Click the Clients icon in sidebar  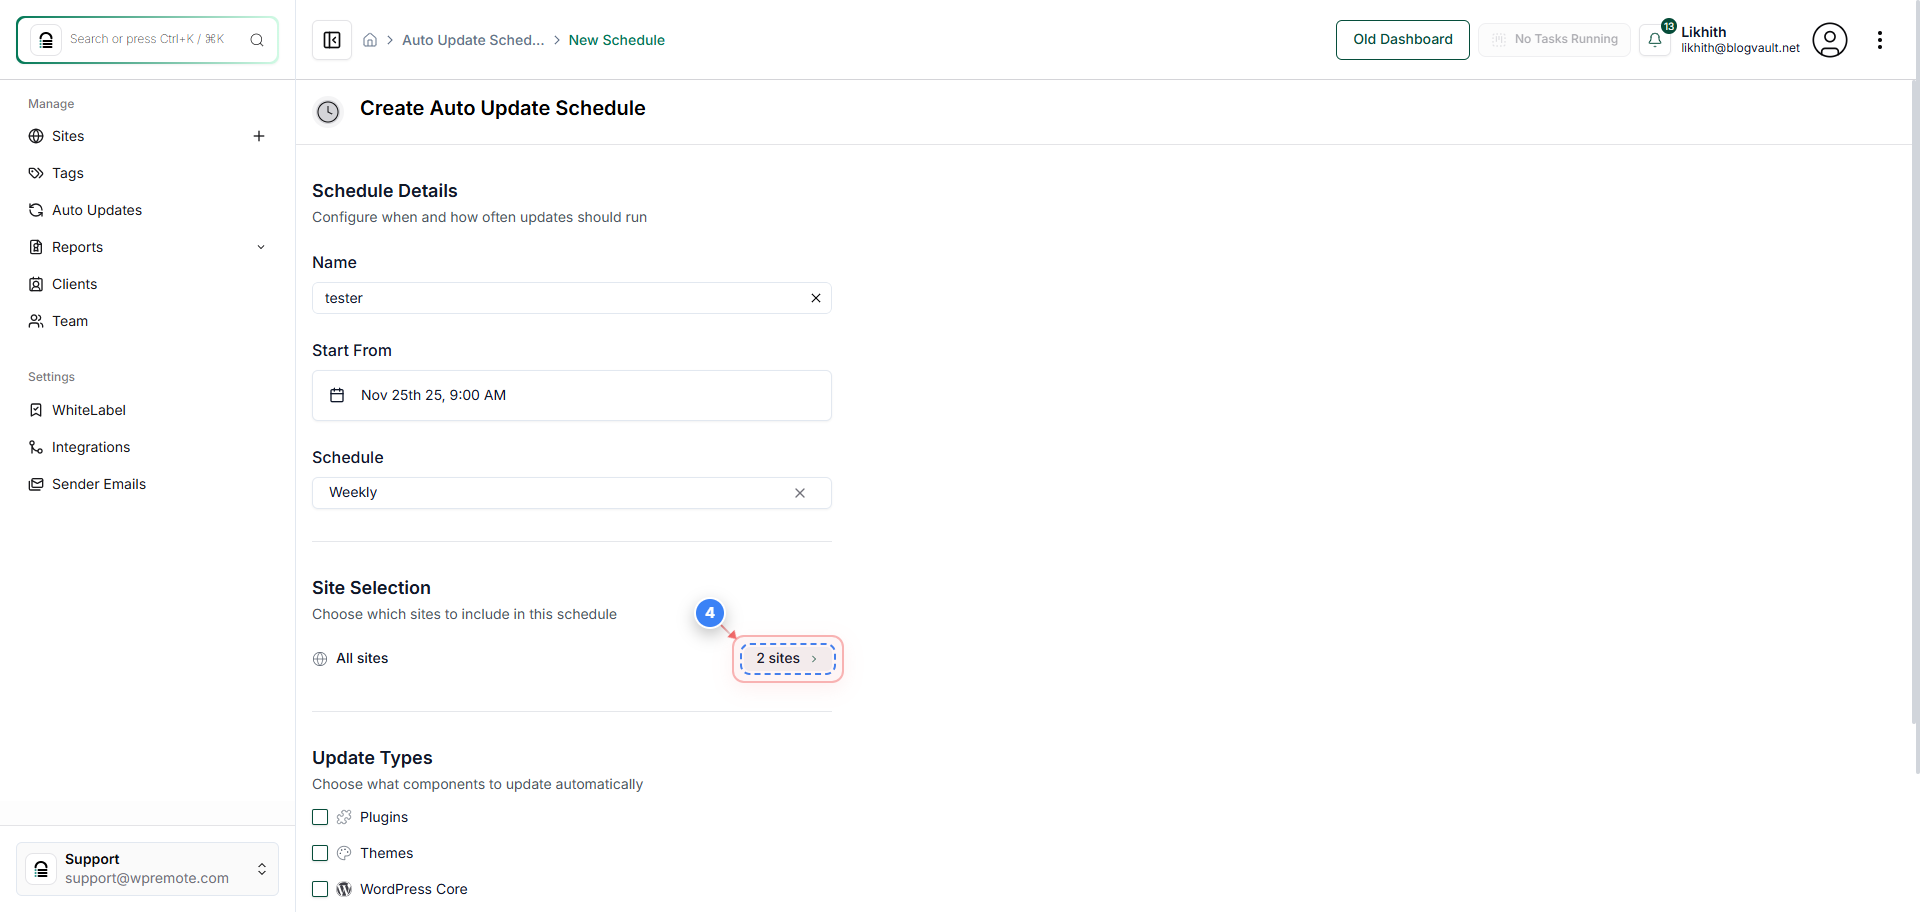pyautogui.click(x=36, y=284)
